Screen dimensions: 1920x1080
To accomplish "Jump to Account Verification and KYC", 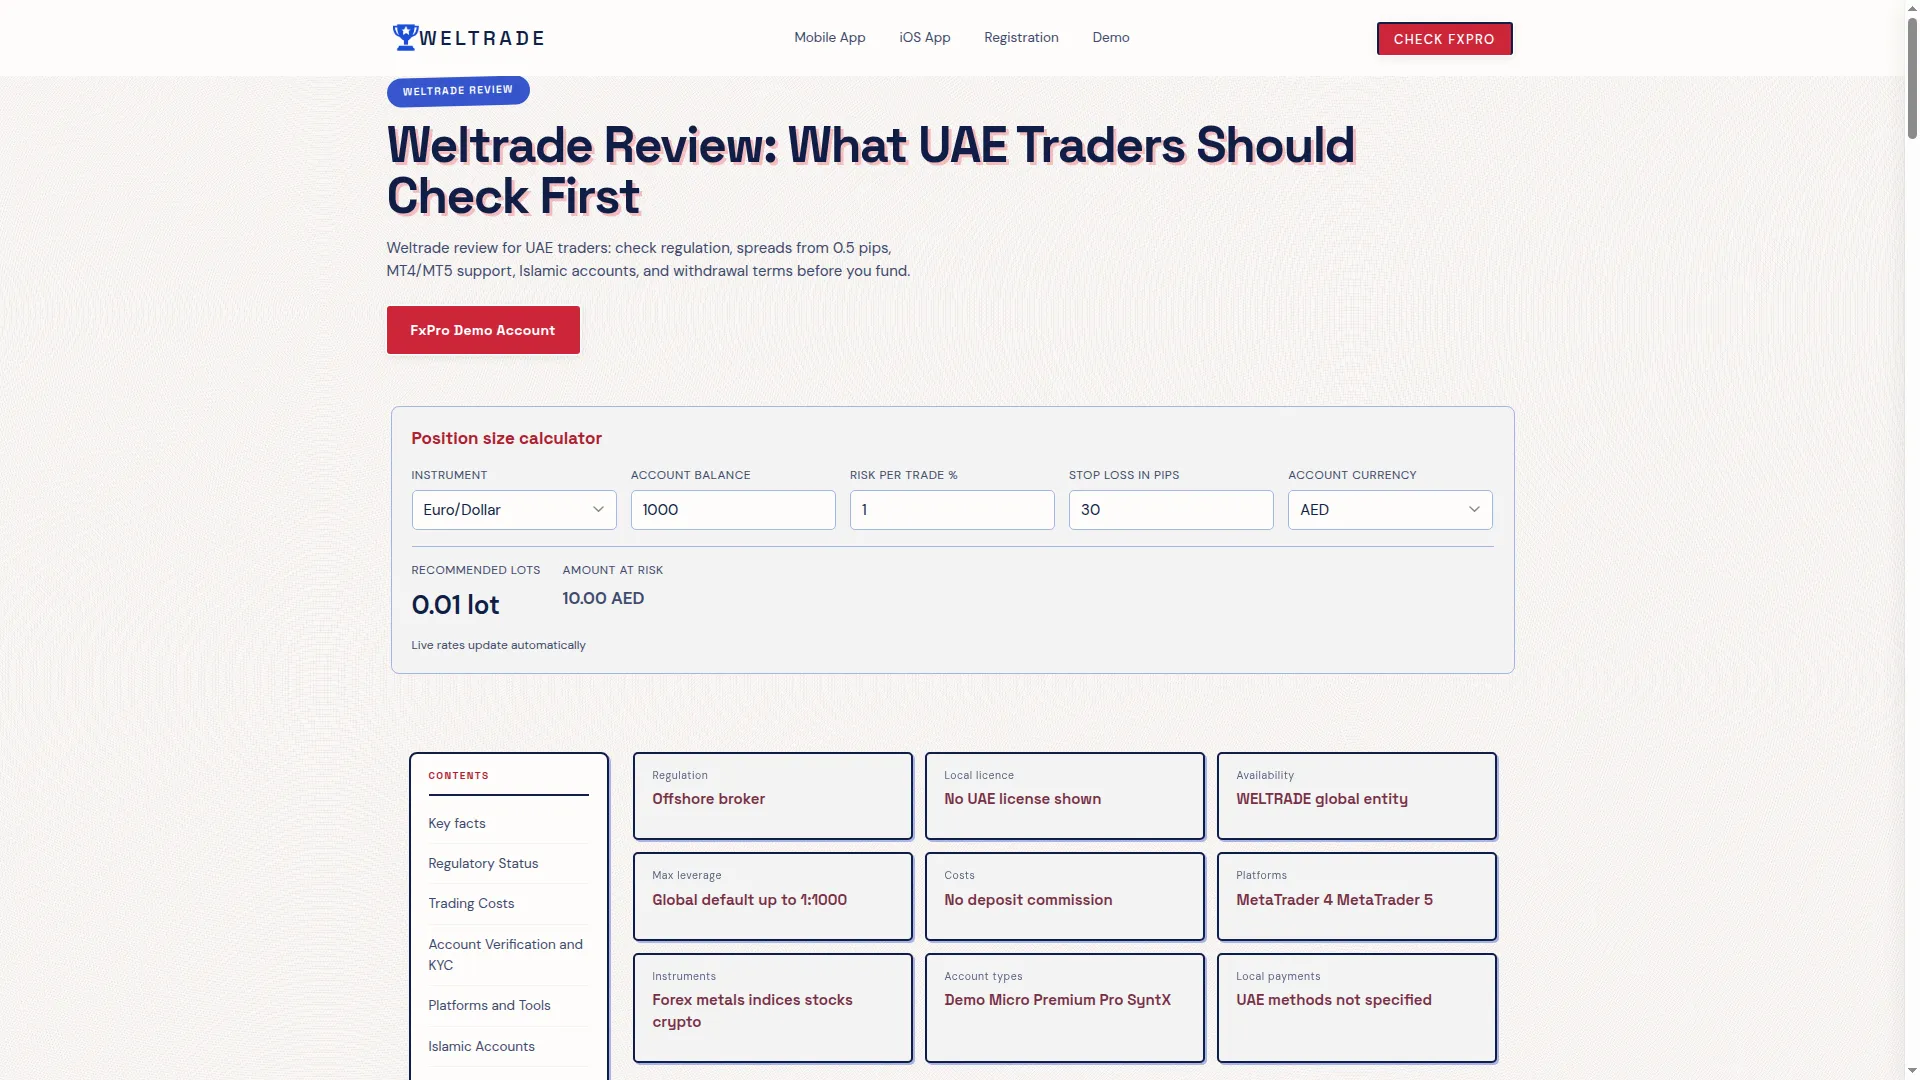I will (506, 954).
